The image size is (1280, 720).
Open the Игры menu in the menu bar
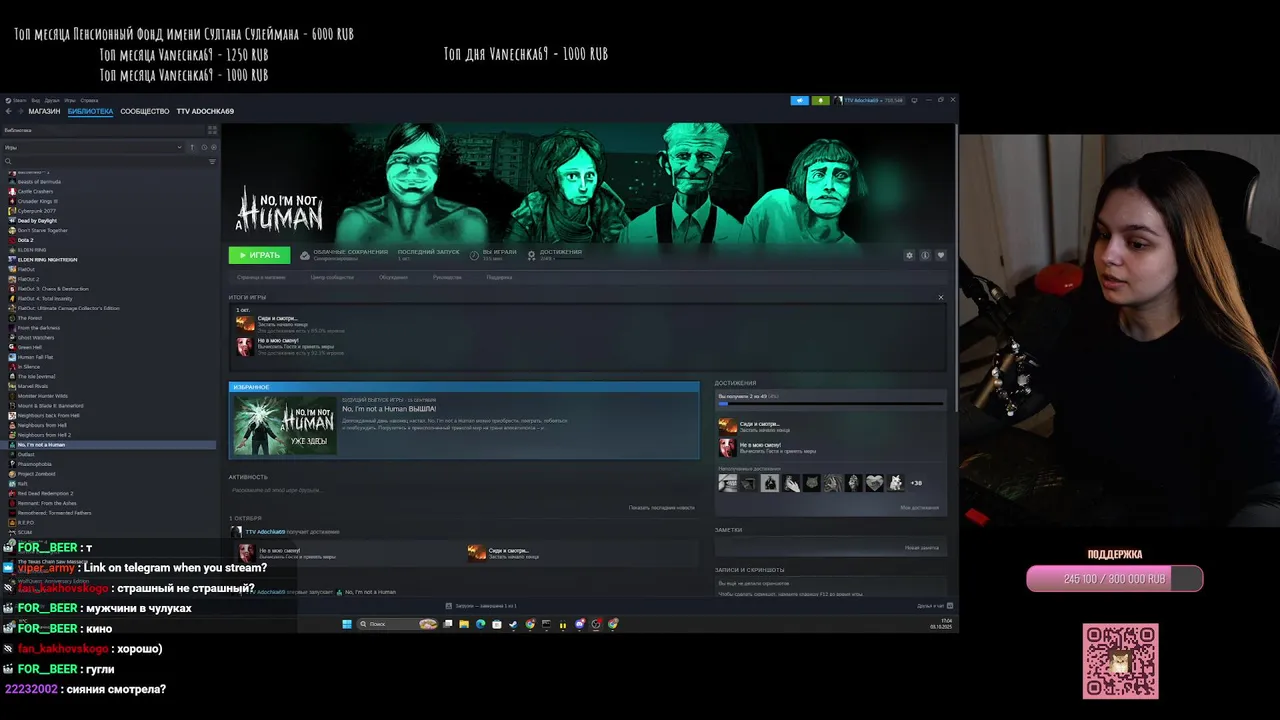(x=70, y=100)
